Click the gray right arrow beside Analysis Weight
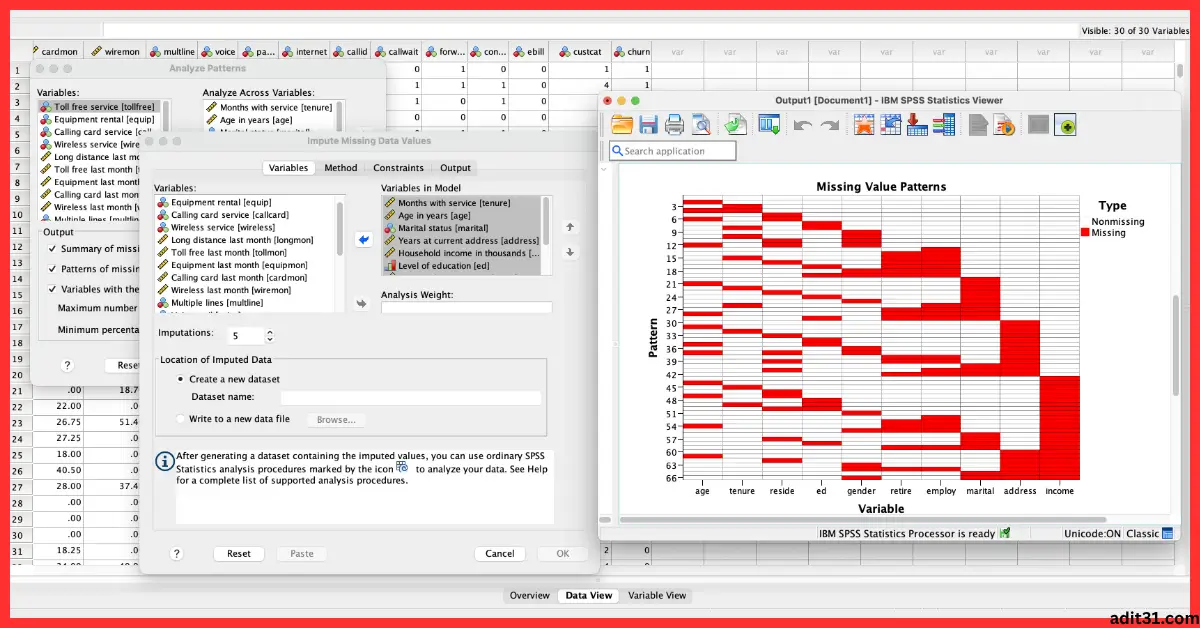The image size is (1200, 628). (362, 303)
